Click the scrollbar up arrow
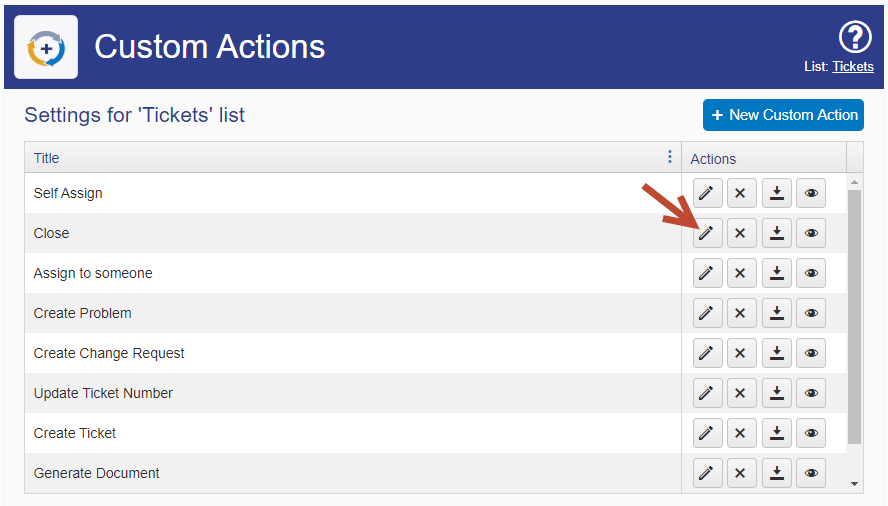Screen dimensions: 888x506 point(854,182)
